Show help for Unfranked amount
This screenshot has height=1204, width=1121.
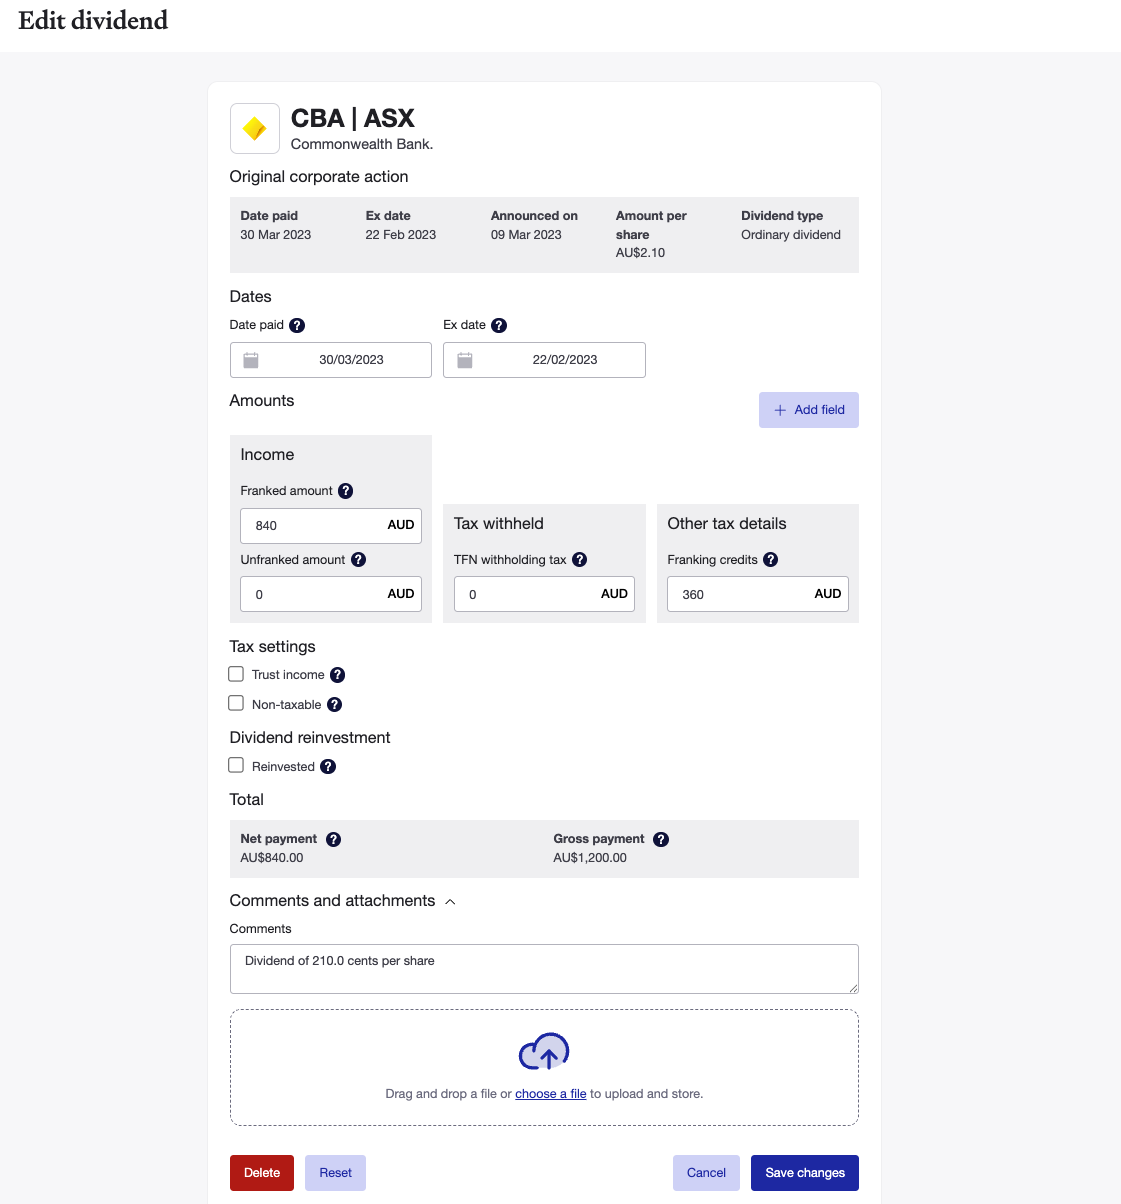click(x=358, y=559)
